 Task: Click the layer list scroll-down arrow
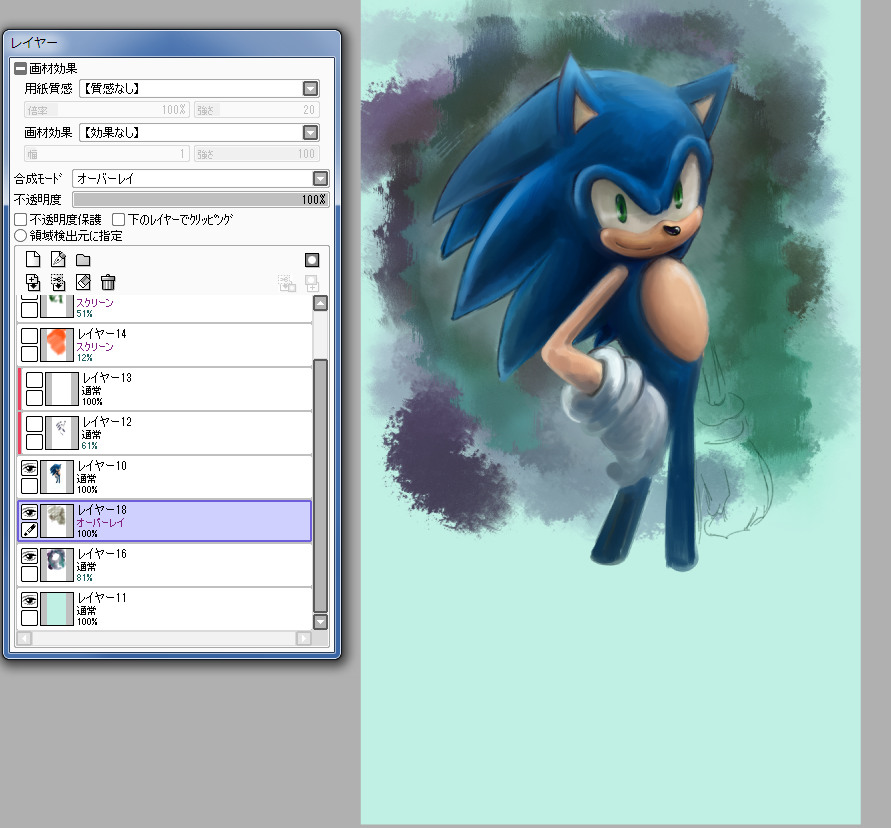click(x=320, y=621)
